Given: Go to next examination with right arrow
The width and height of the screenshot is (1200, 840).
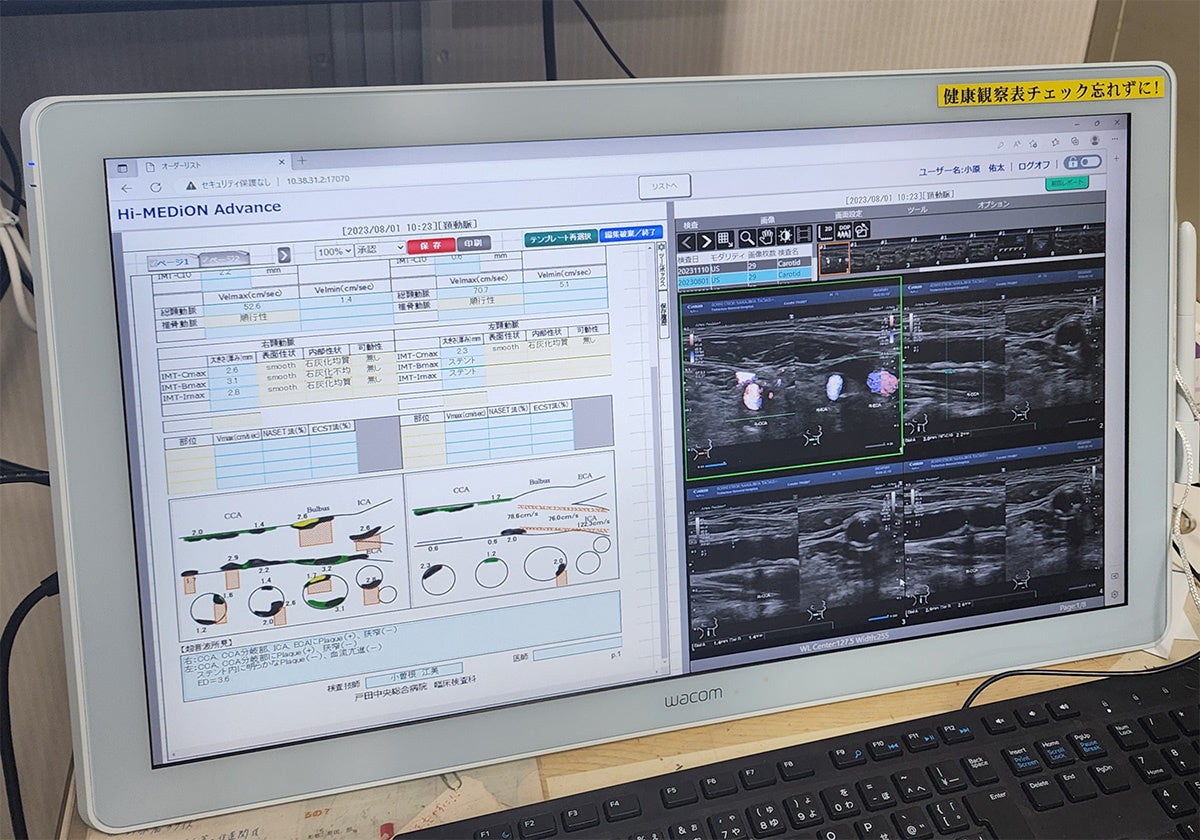Looking at the screenshot, I should [706, 242].
